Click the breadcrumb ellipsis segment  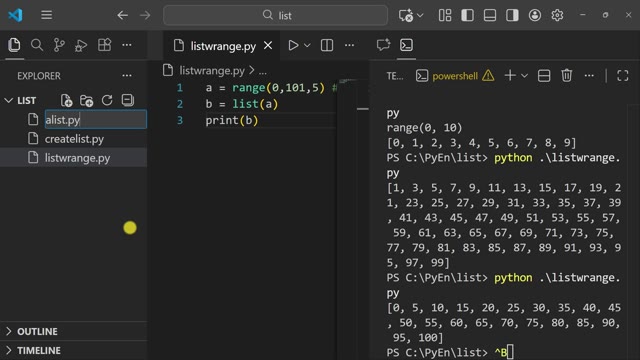click(x=263, y=72)
